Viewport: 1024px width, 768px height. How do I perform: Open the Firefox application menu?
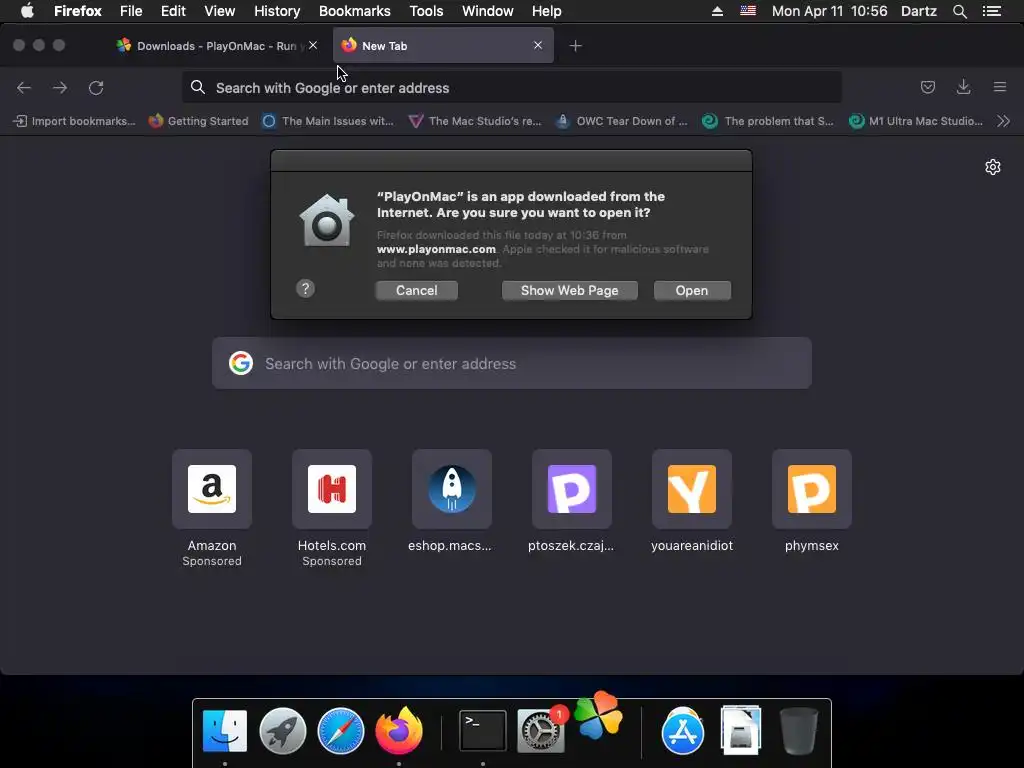[x=78, y=11]
